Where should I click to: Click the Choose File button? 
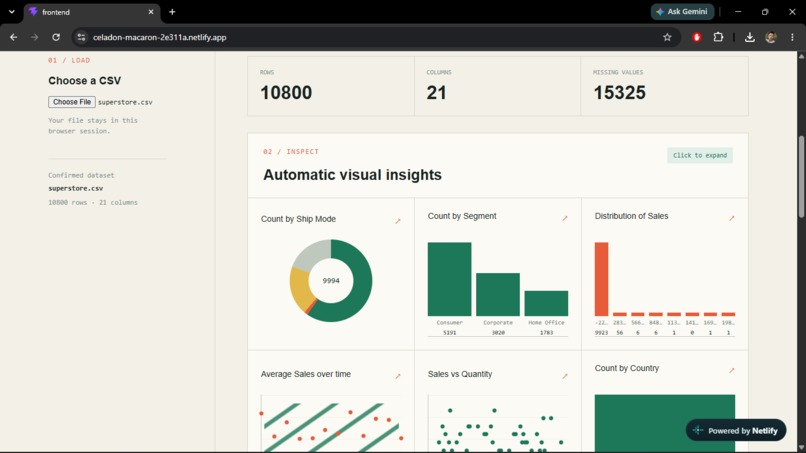tap(72, 102)
